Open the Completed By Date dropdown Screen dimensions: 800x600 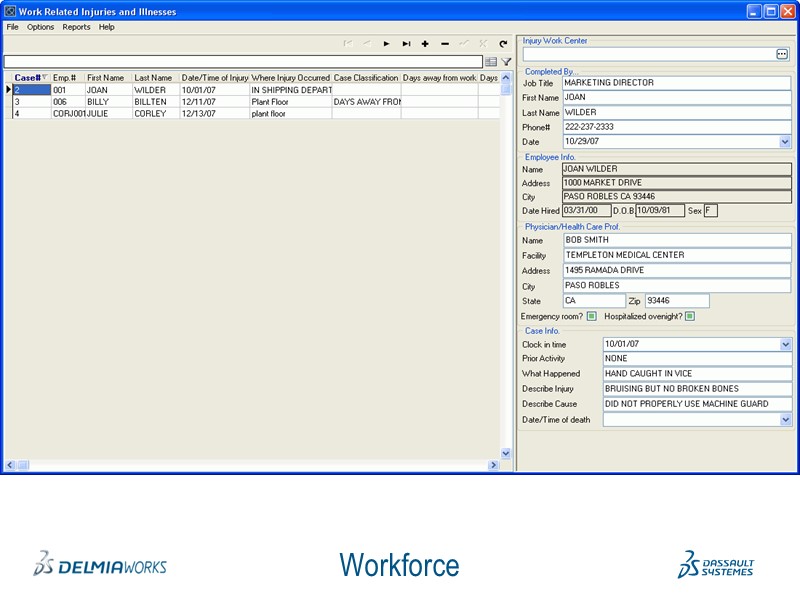(782, 141)
